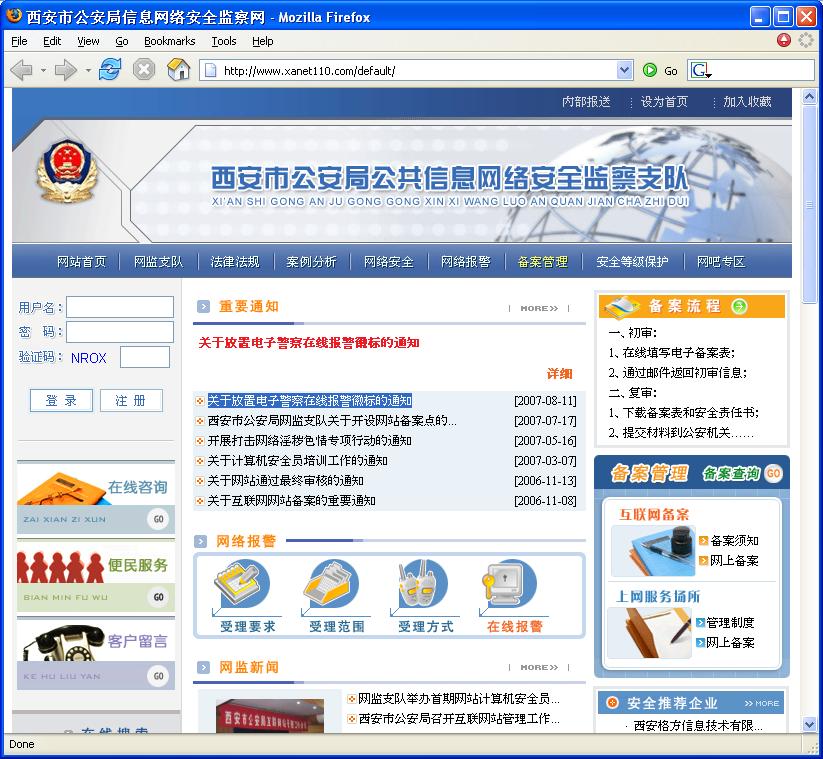
Task: Click 设为首页 link in header
Action: click(664, 102)
